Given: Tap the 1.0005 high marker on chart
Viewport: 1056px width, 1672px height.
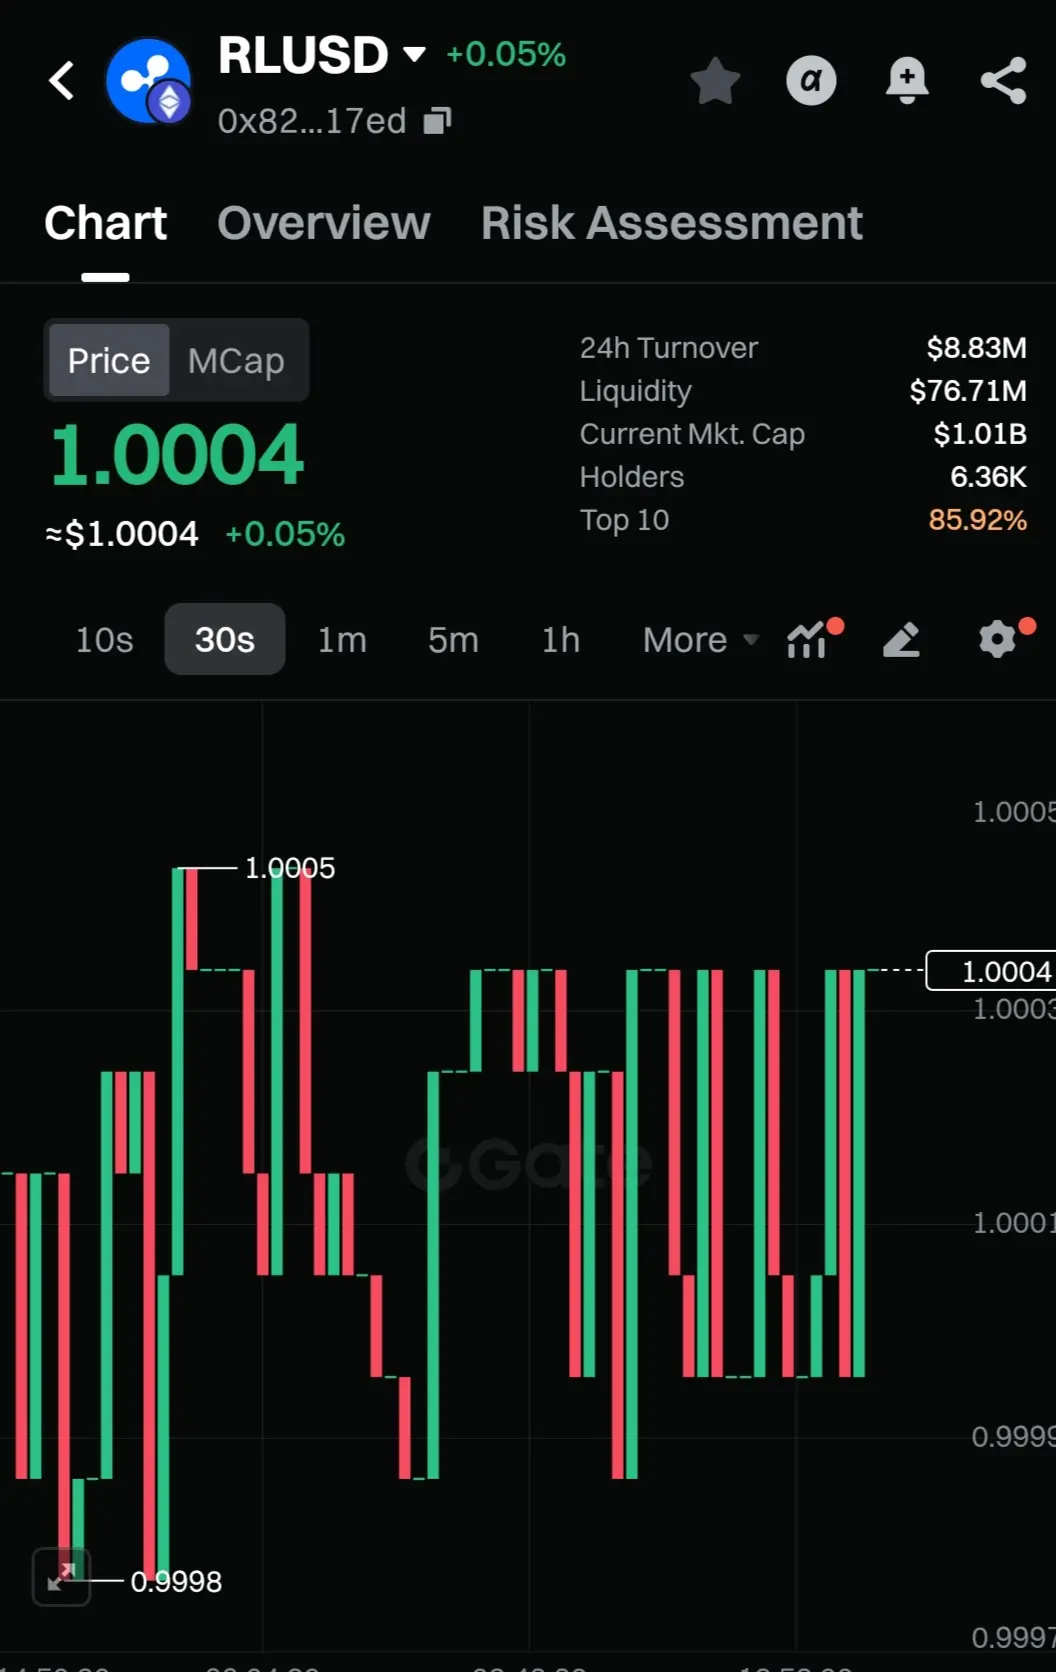Looking at the screenshot, I should (x=290, y=868).
